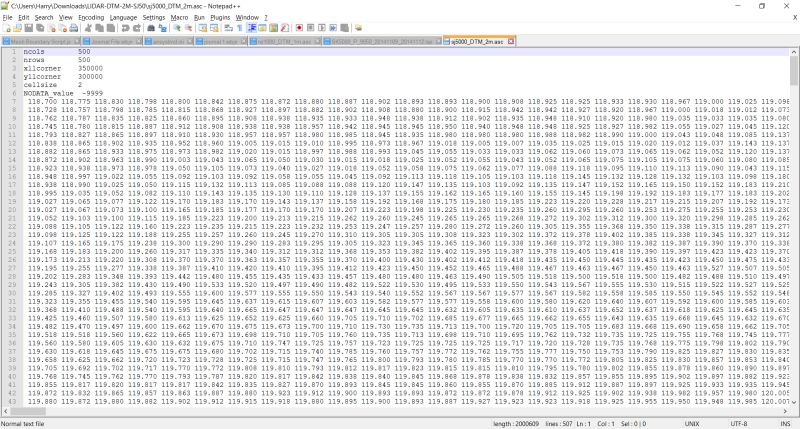Open the ? help menu
800x429 pixels.
(x=265, y=17)
